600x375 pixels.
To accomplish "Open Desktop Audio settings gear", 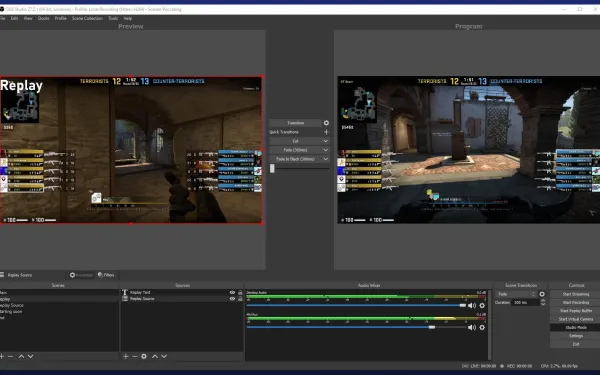I will [482, 305].
